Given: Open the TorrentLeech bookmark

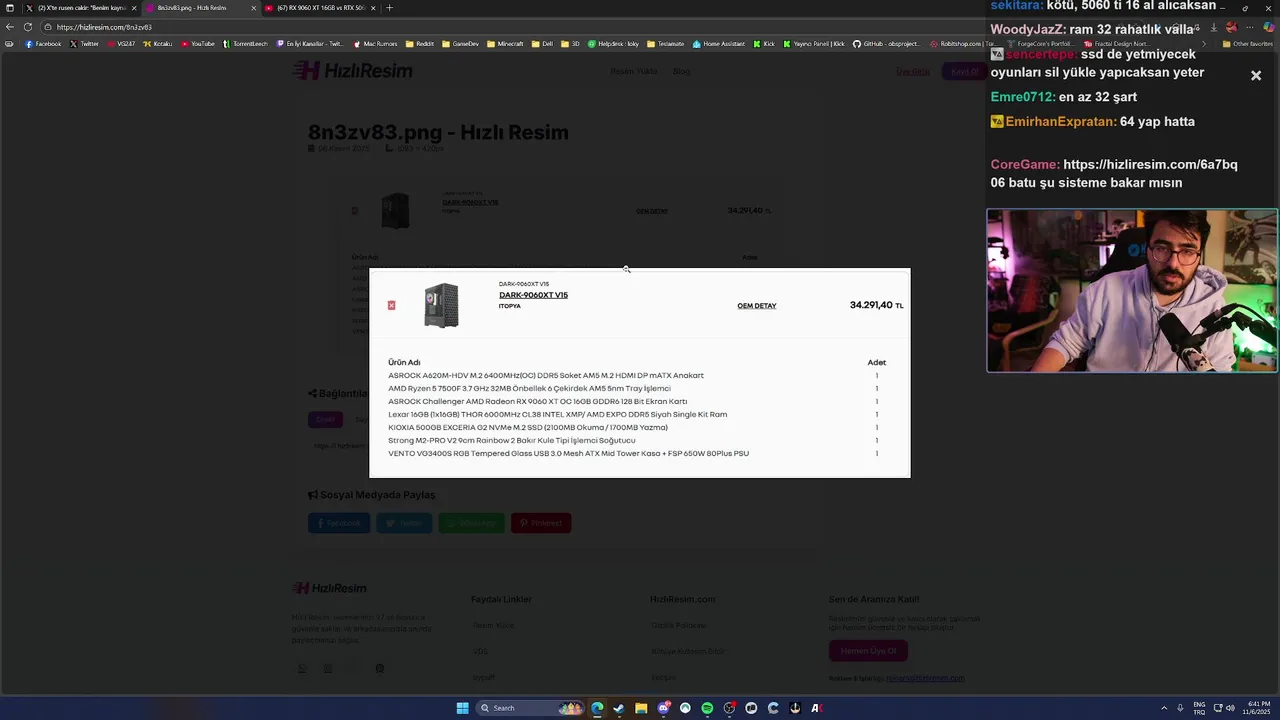Looking at the screenshot, I should (245, 44).
